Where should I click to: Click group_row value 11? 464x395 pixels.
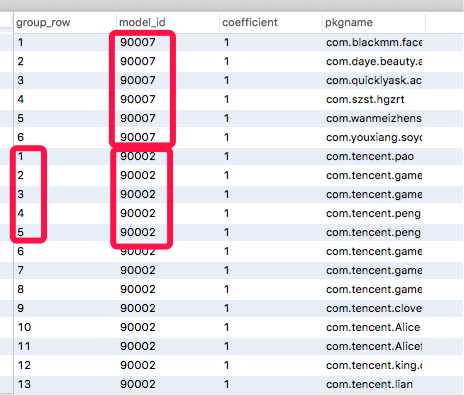pos(24,346)
